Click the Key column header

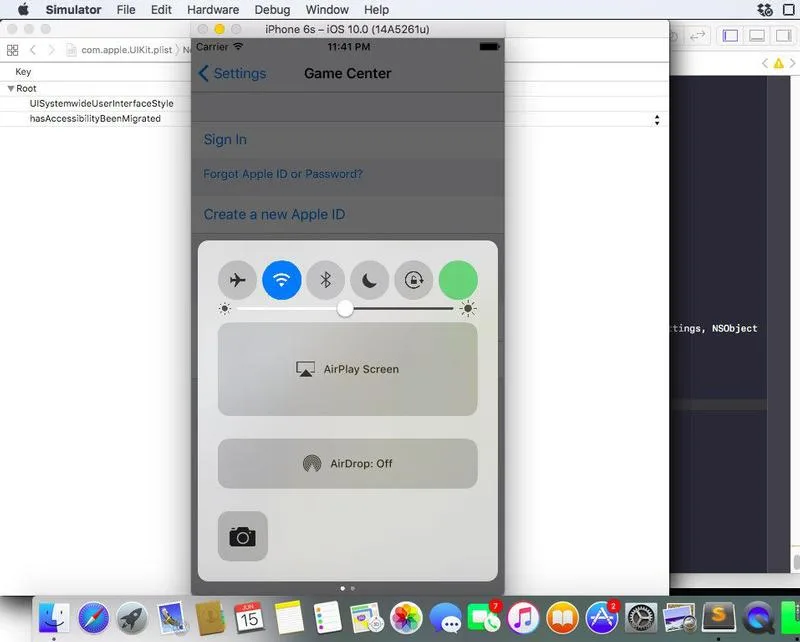coord(23,72)
